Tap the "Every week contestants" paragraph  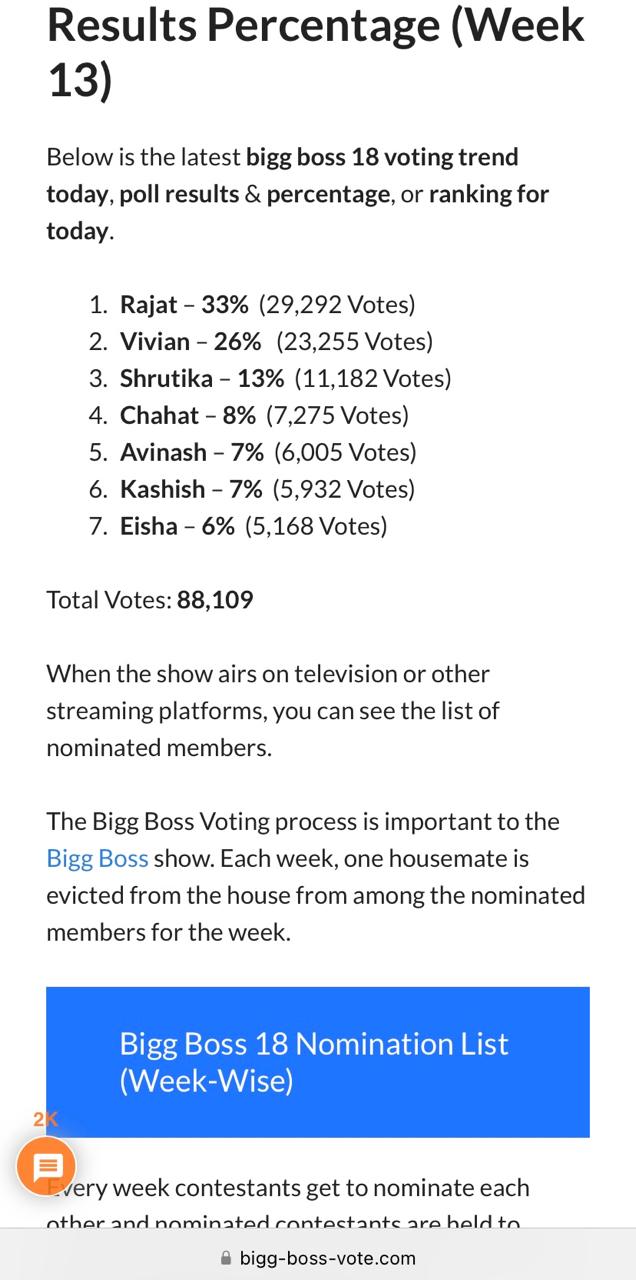[x=290, y=1190]
